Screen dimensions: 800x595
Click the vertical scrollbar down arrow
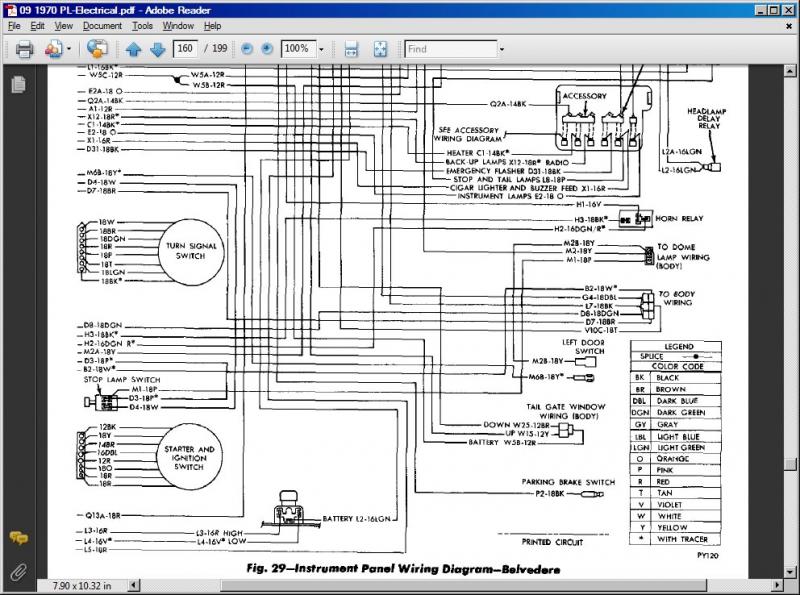(790, 572)
